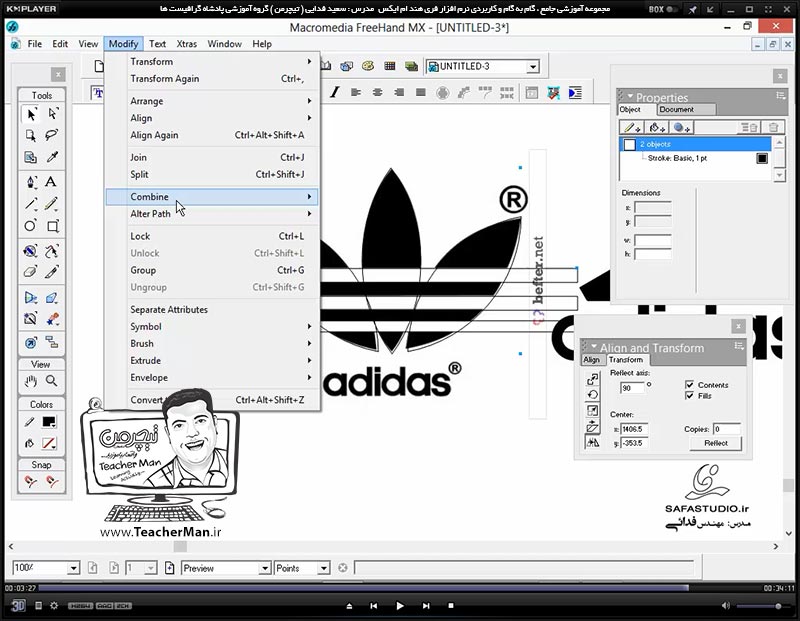Add an effect in Properties panel
Viewport: 800px width, 621px height.
682,128
